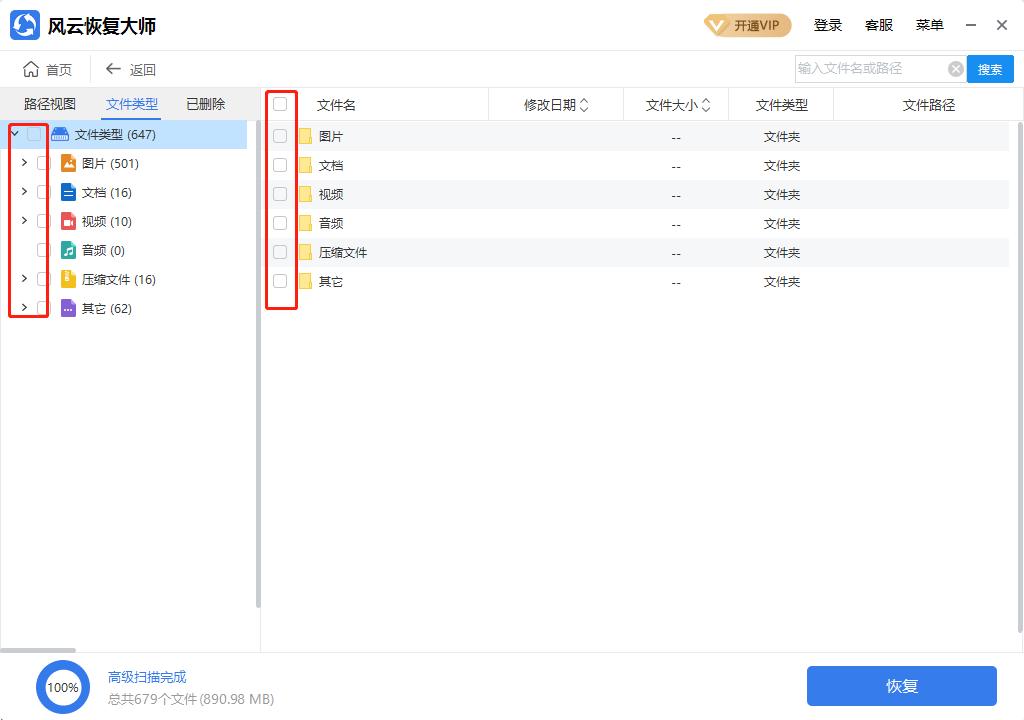Open the 开通VIP purchase page

(745, 25)
